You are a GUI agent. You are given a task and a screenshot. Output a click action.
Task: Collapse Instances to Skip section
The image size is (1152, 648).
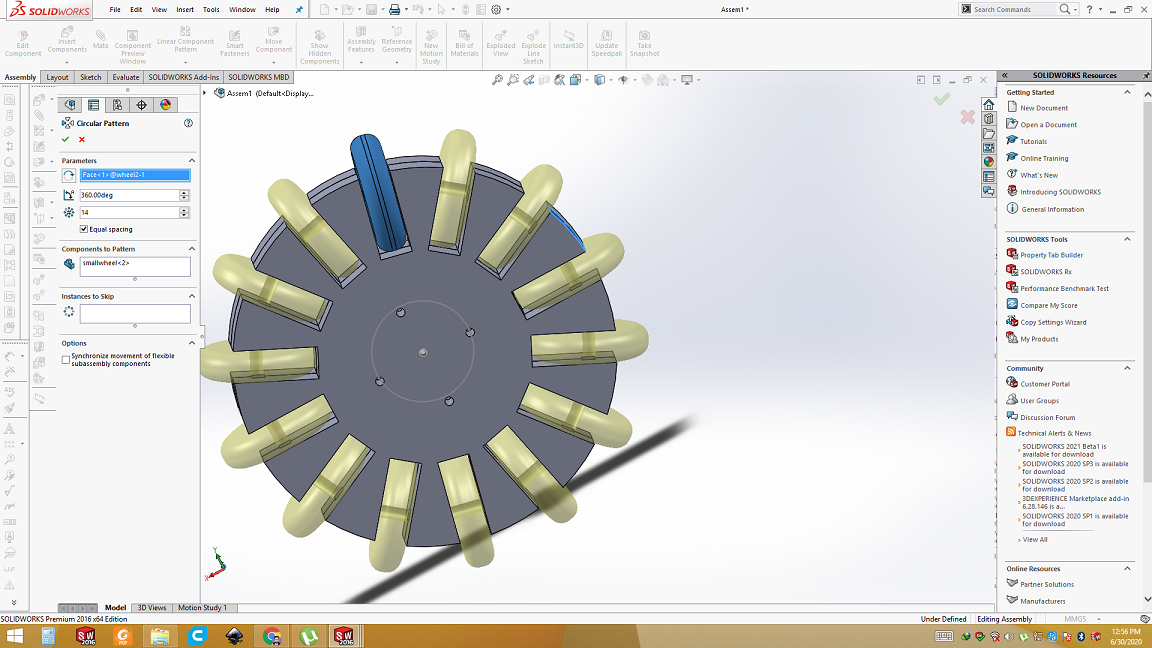(x=192, y=296)
